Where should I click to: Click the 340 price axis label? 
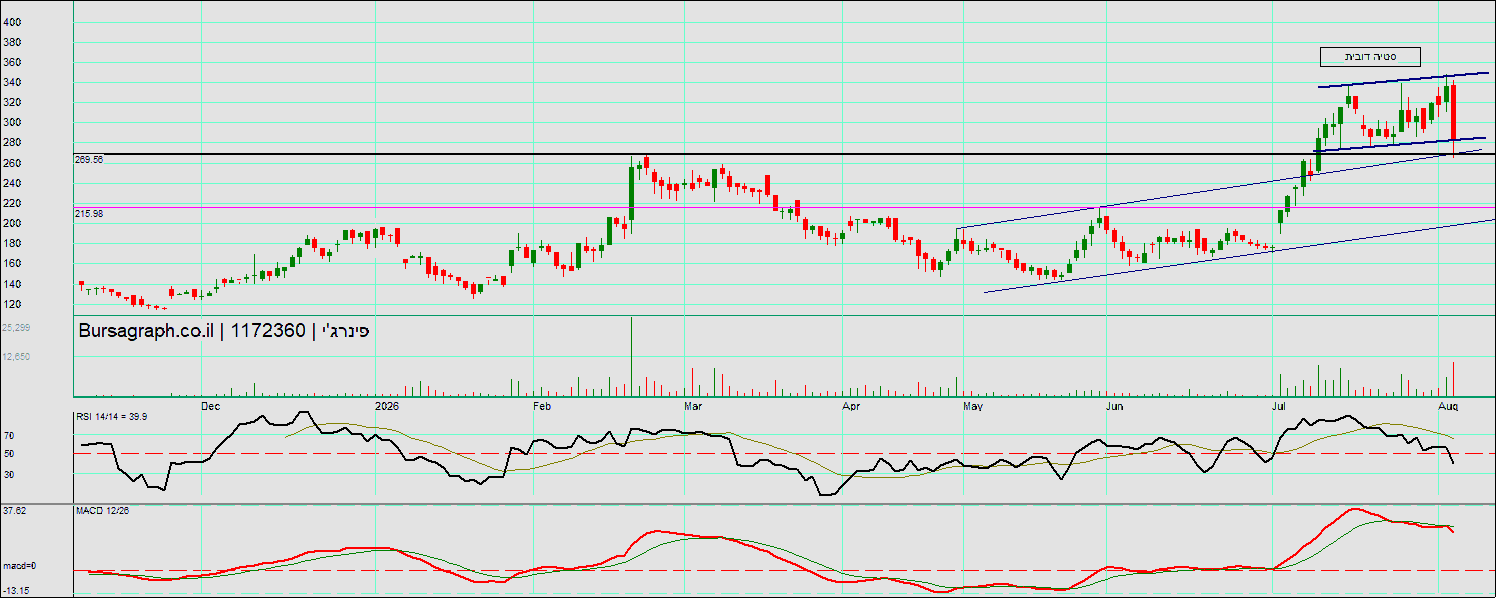(13, 82)
